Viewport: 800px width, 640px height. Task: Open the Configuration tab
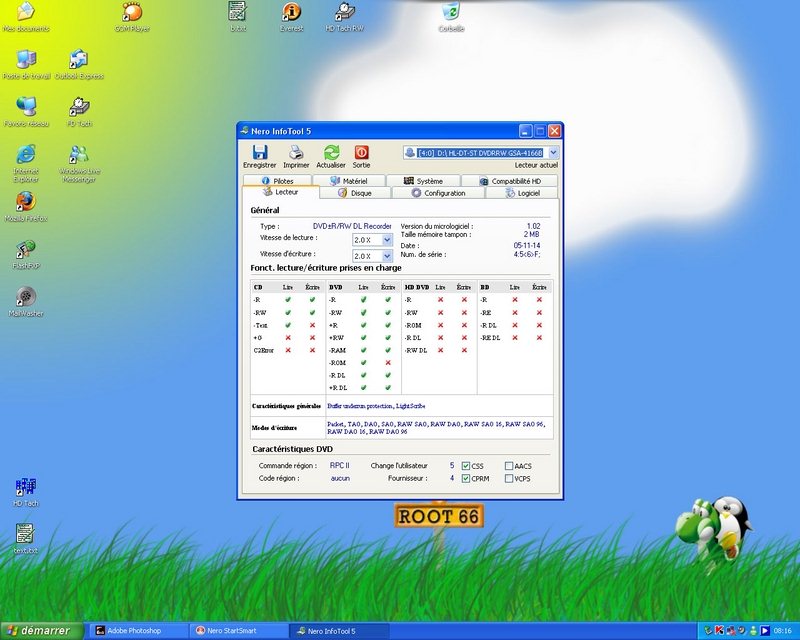coord(438,193)
